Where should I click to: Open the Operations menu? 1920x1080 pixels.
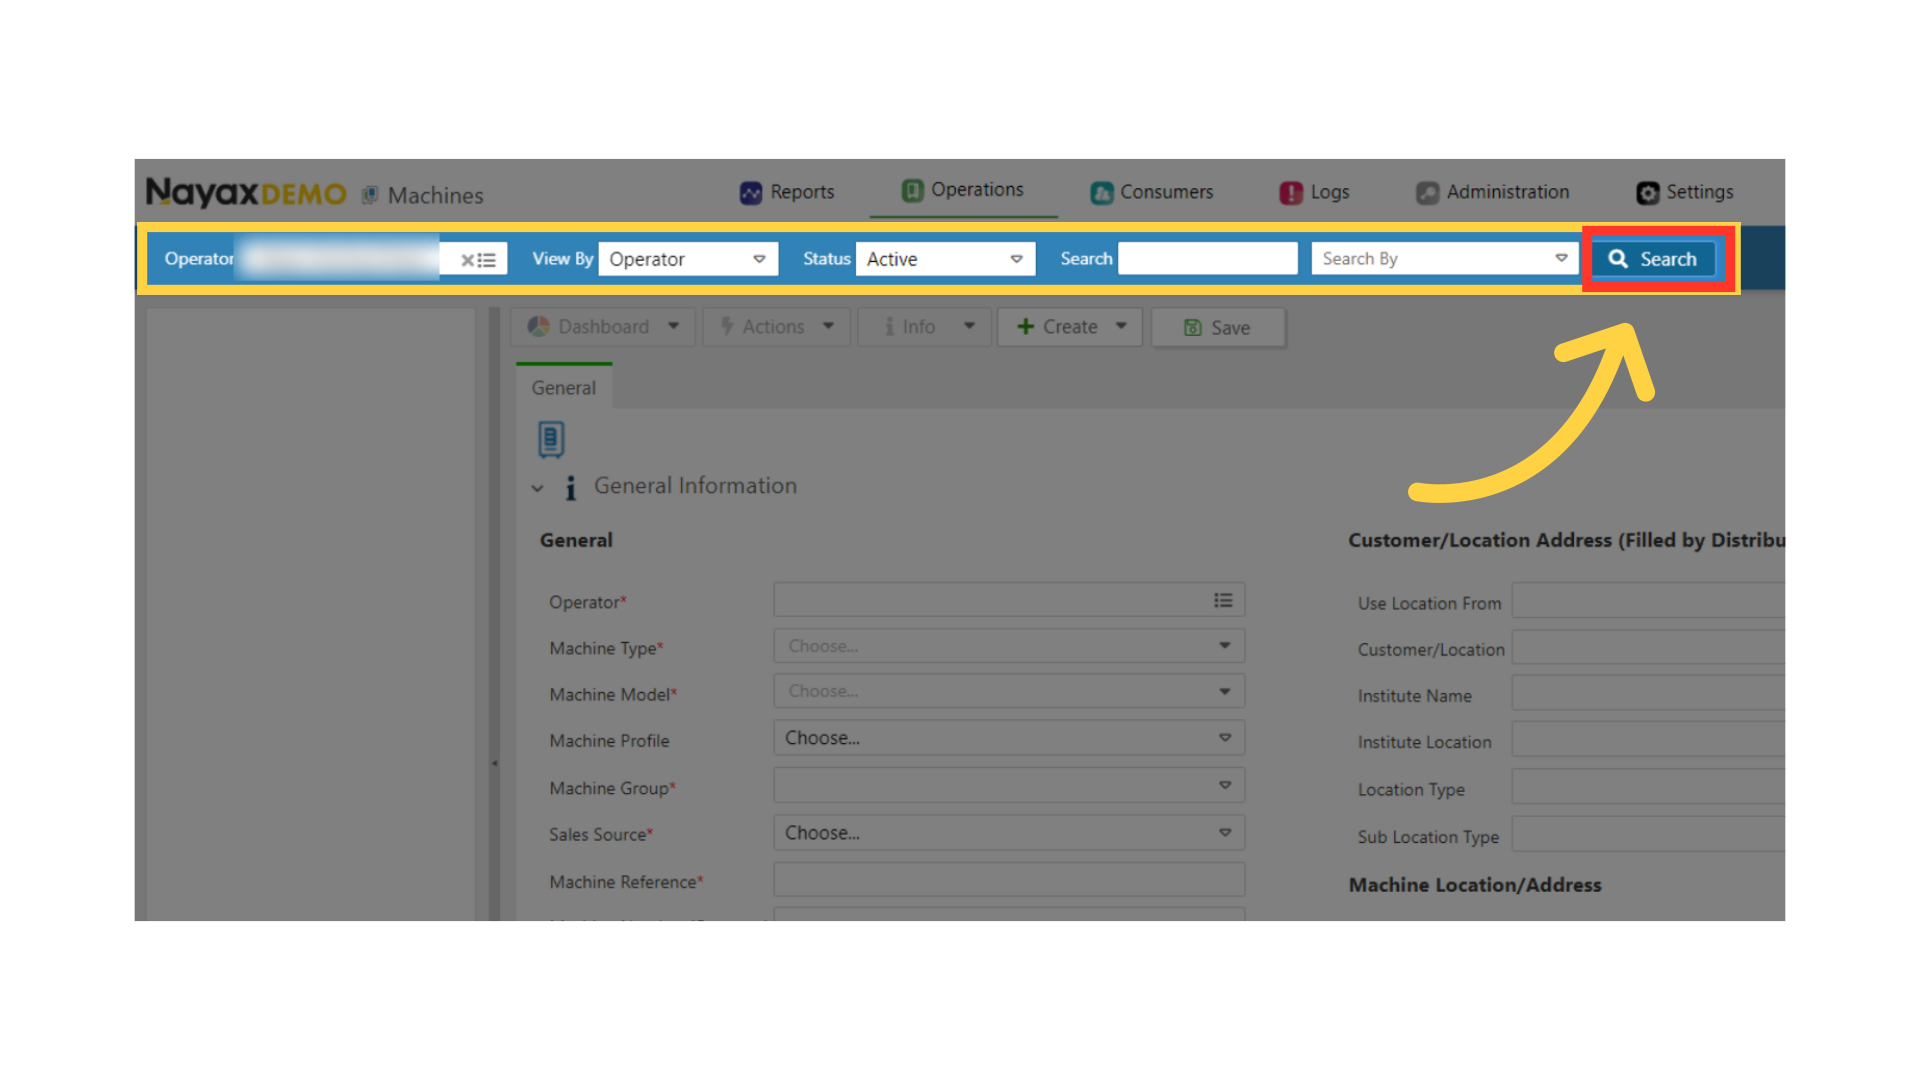963,190
